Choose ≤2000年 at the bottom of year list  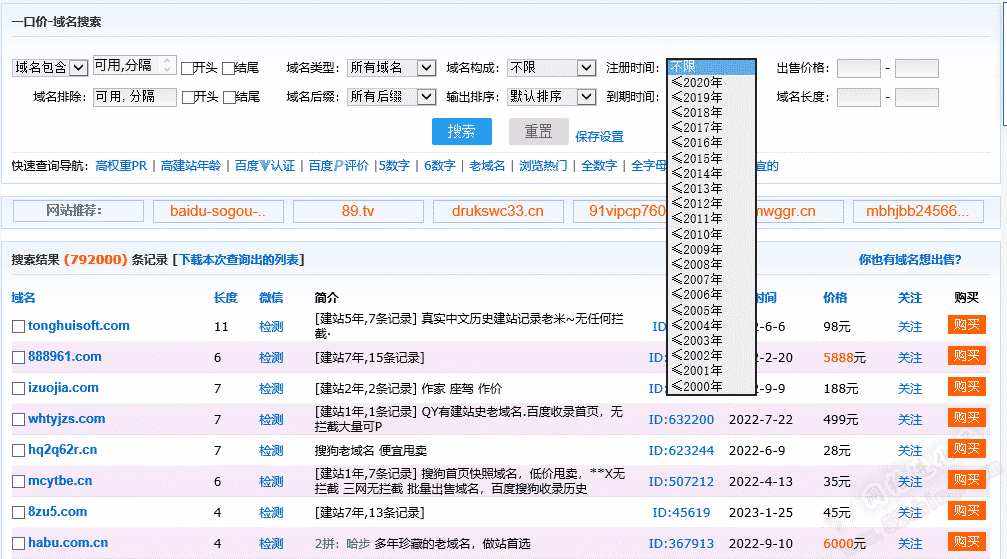coord(712,387)
